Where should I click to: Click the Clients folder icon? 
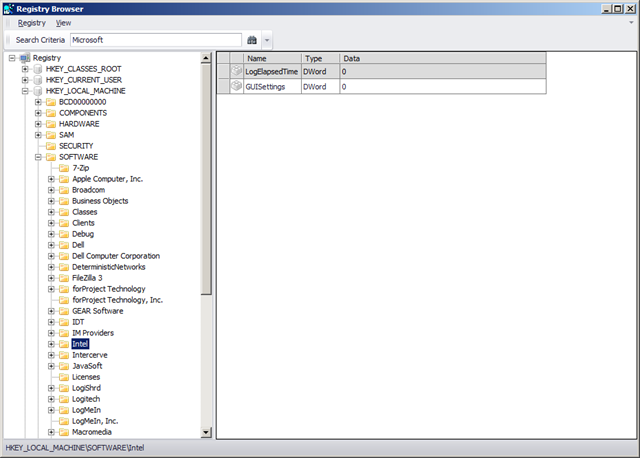point(64,223)
